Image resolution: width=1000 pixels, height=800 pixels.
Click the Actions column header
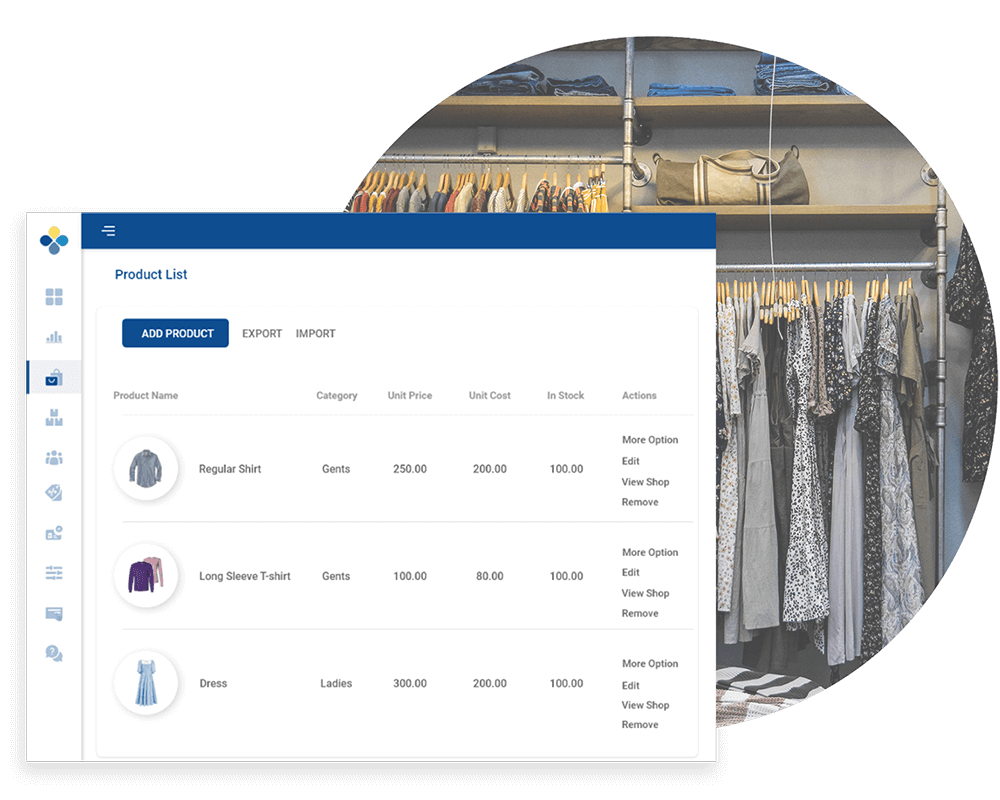pos(639,396)
